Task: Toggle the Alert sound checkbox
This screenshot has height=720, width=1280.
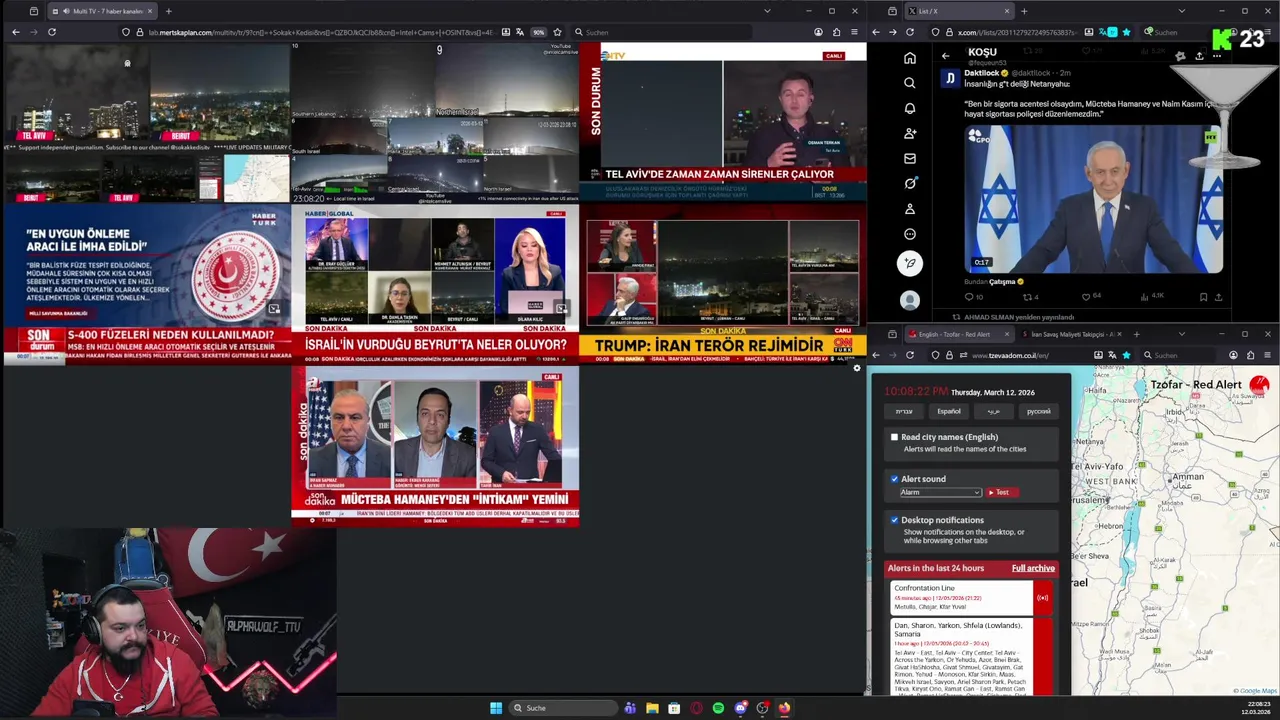Action: tap(894, 479)
